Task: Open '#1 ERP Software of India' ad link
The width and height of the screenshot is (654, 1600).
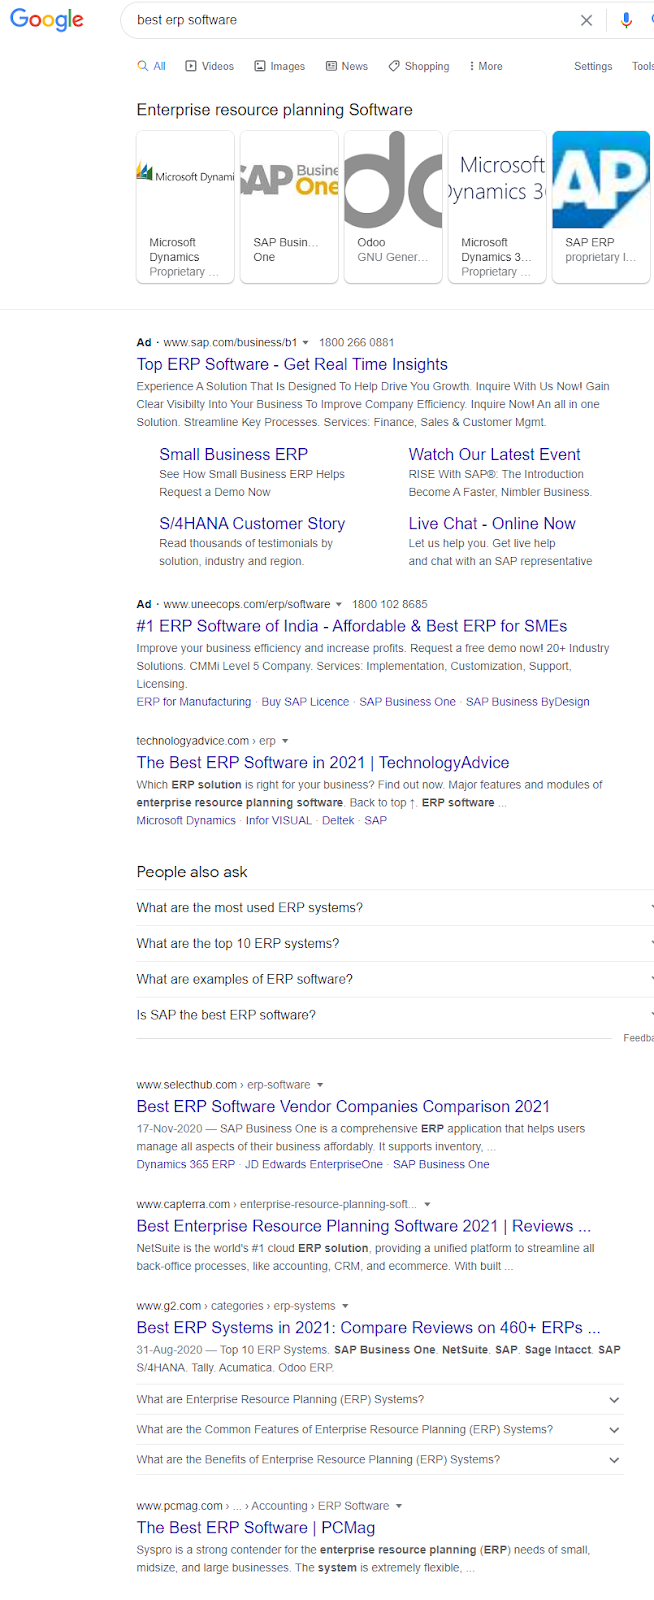Action: pyautogui.click(x=352, y=626)
